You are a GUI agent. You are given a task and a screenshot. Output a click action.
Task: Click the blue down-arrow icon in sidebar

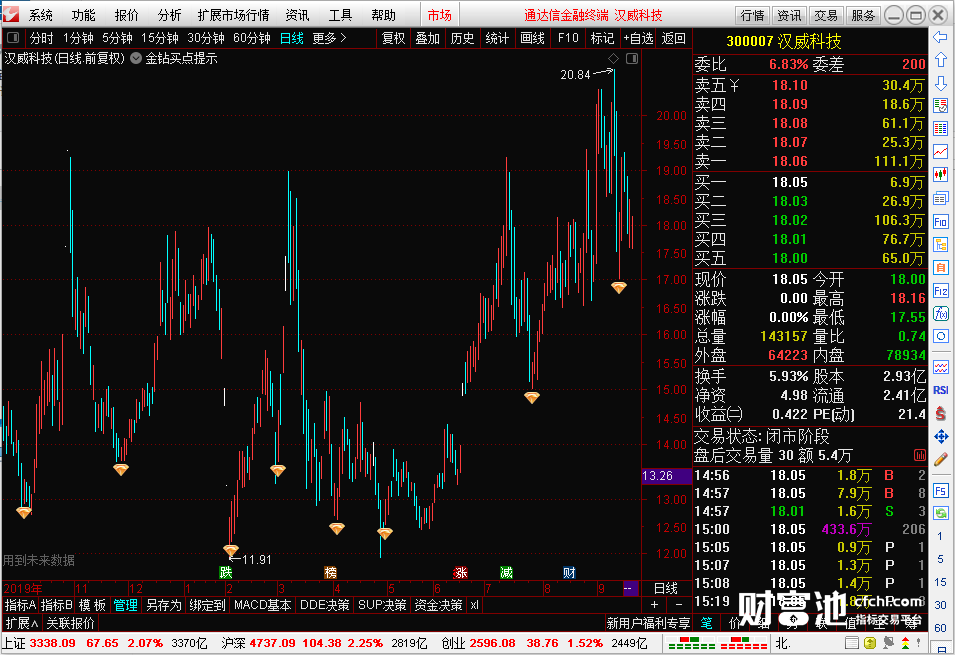tap(940, 83)
